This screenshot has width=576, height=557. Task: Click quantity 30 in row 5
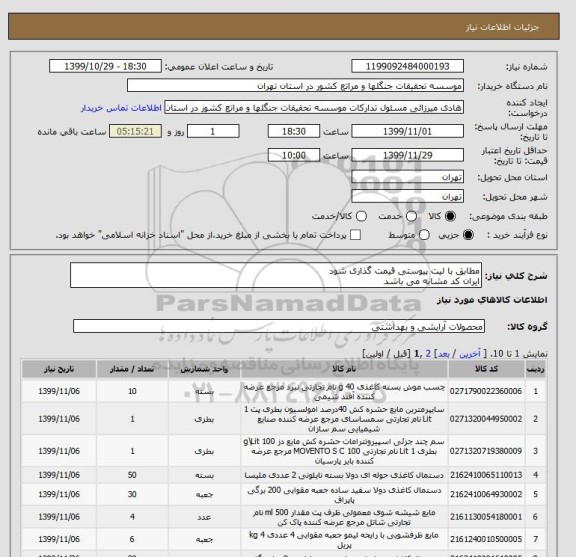(132, 494)
